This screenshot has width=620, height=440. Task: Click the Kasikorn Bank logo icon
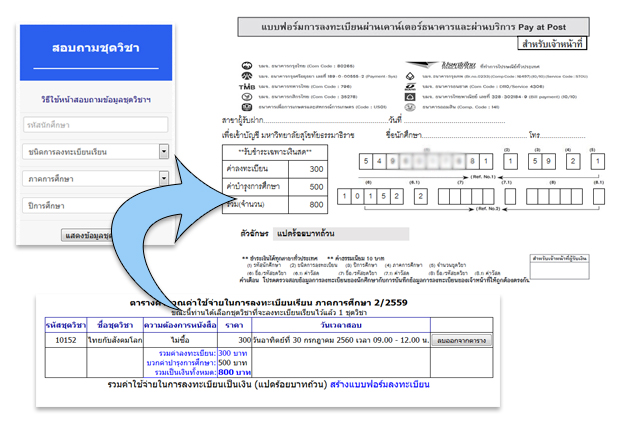click(x=247, y=96)
